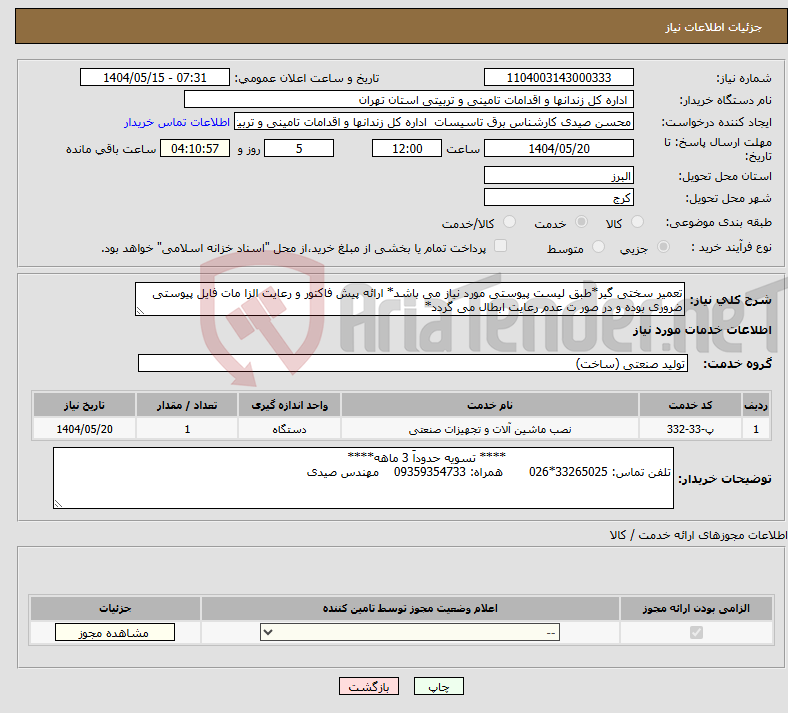Click the response deadline date 1404/05/20 field
788x713 pixels.
[x=559, y=148]
